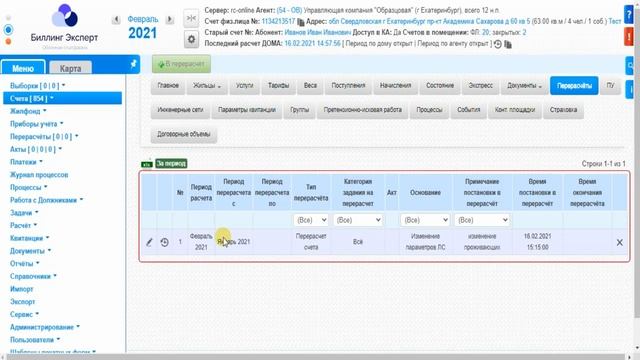640x360 pixels.
Task: Select the Перерасчёты active tab
Action: [x=574, y=86]
